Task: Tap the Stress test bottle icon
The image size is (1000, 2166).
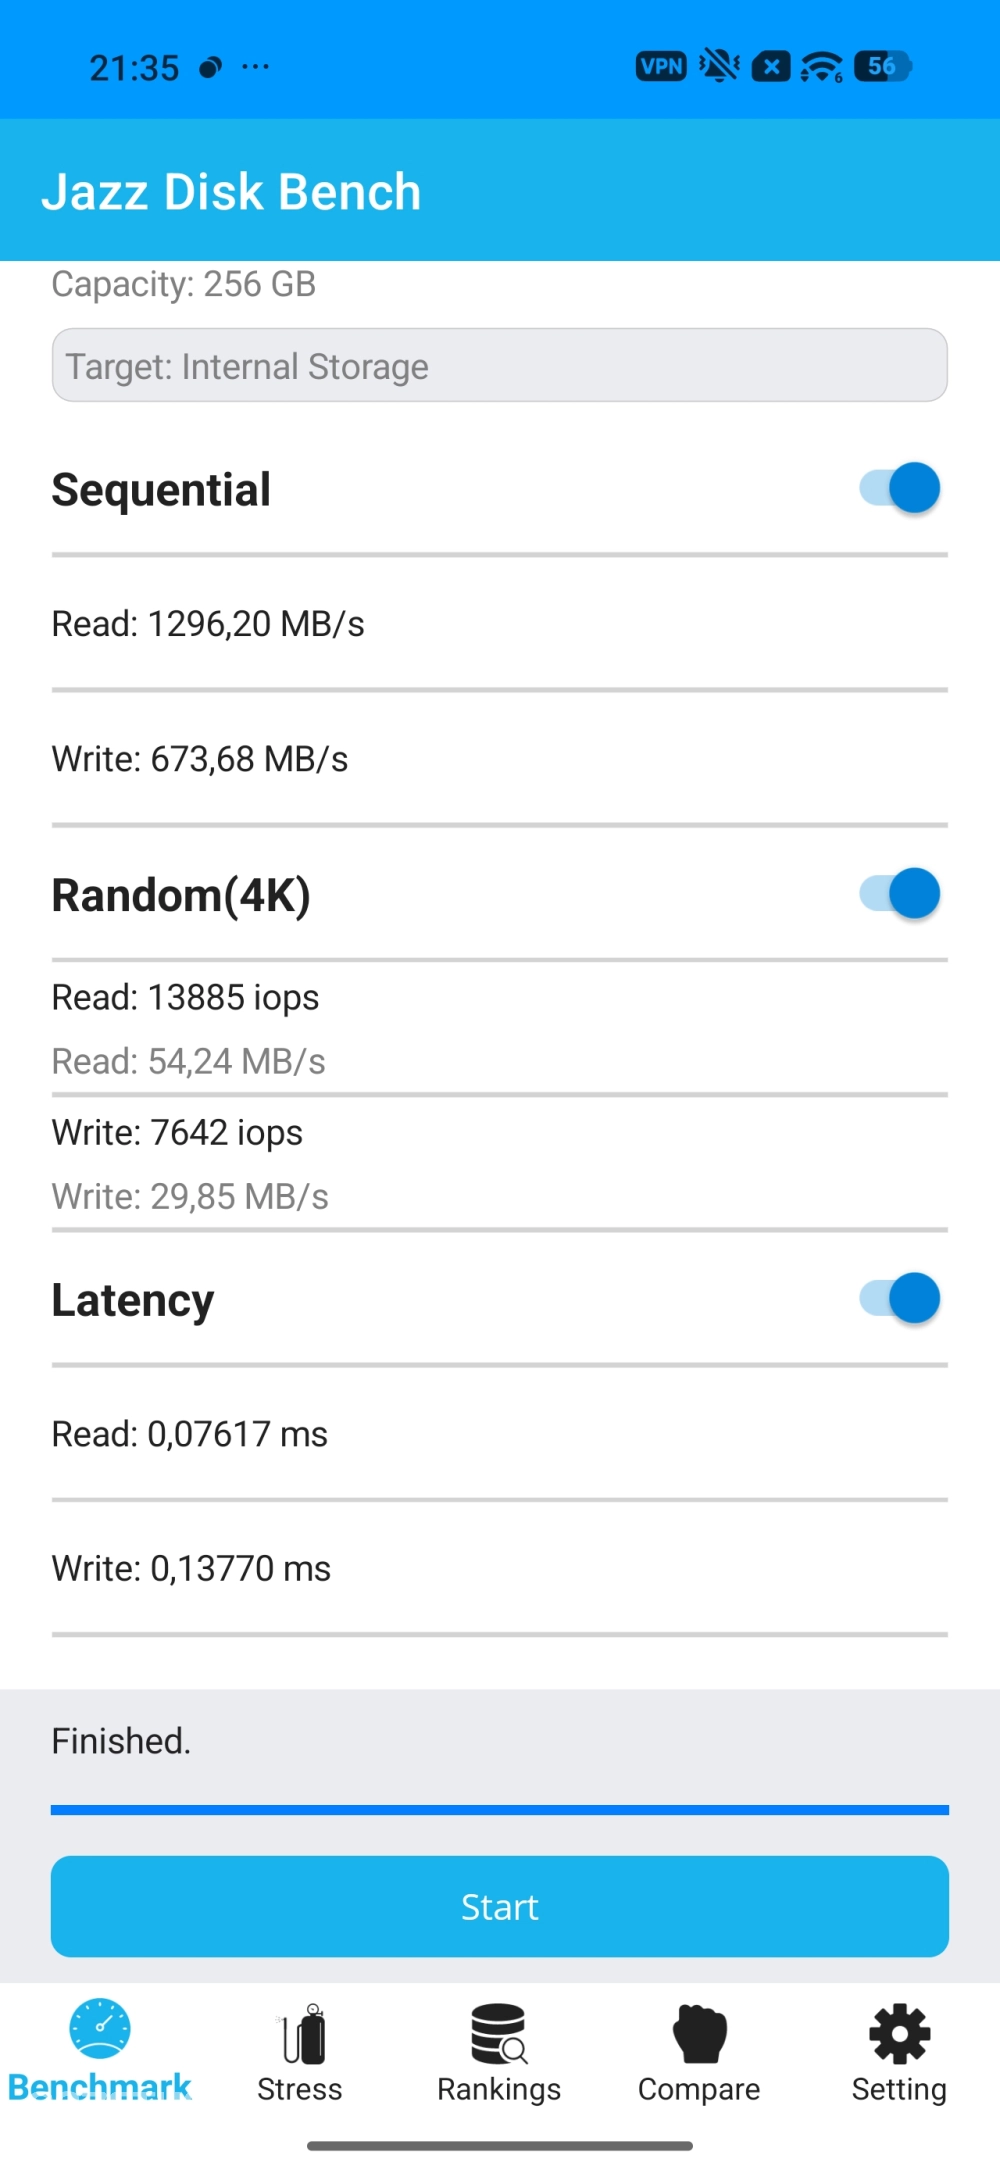Action: (303, 2034)
